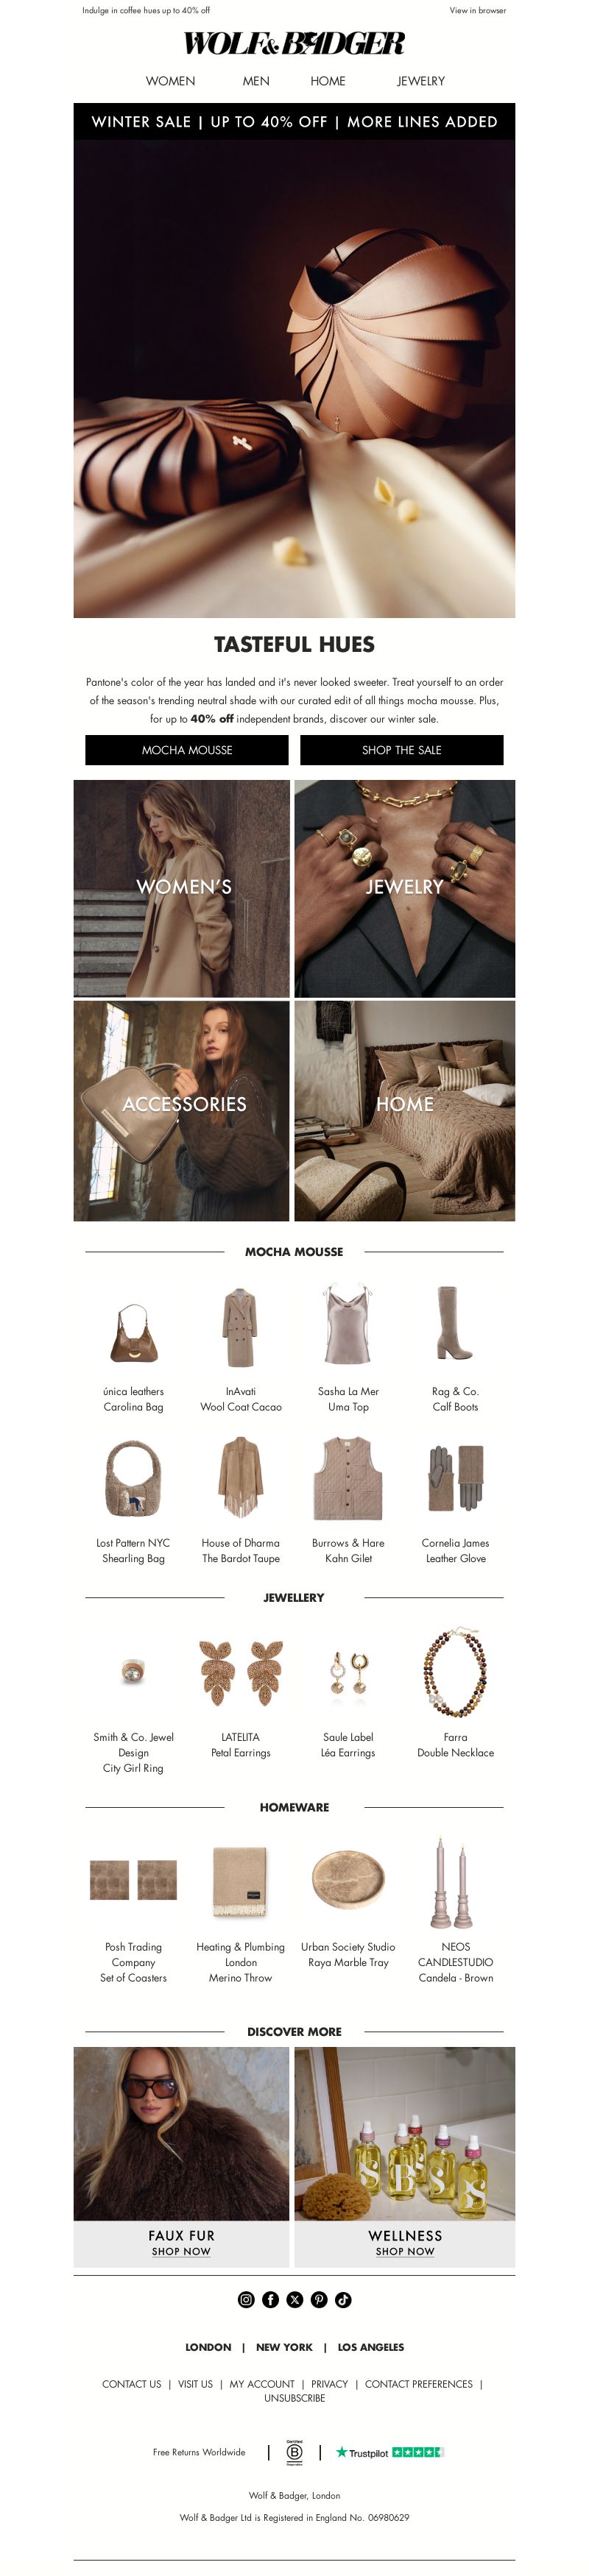The image size is (589, 2576).
Task: Click SHOP NOW under Faux Fur
Action: click(181, 2251)
